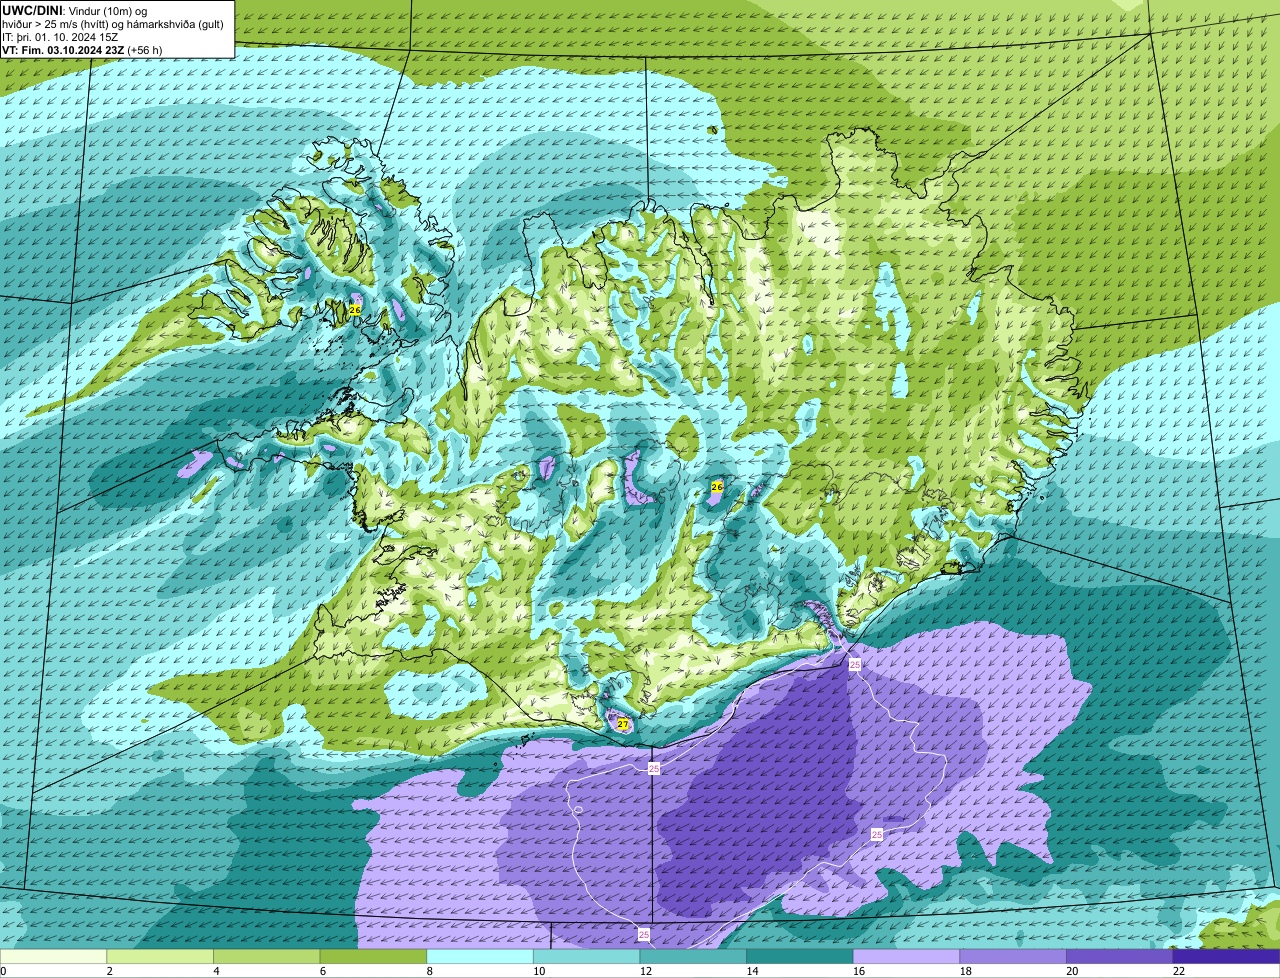This screenshot has width=1280, height=978.
Task: Click the legend value 18
Action: pyautogui.click(x=966, y=971)
